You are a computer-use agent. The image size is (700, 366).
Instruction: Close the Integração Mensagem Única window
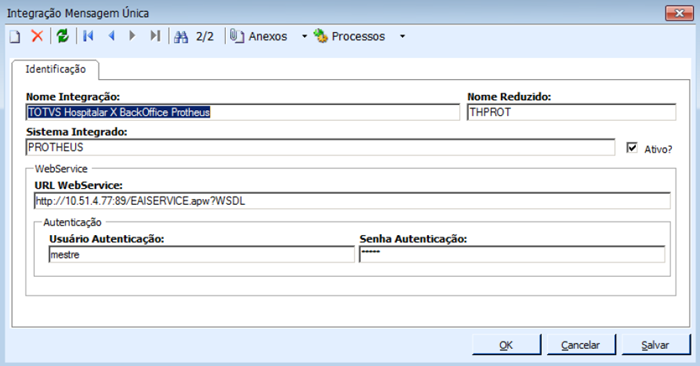tap(679, 13)
